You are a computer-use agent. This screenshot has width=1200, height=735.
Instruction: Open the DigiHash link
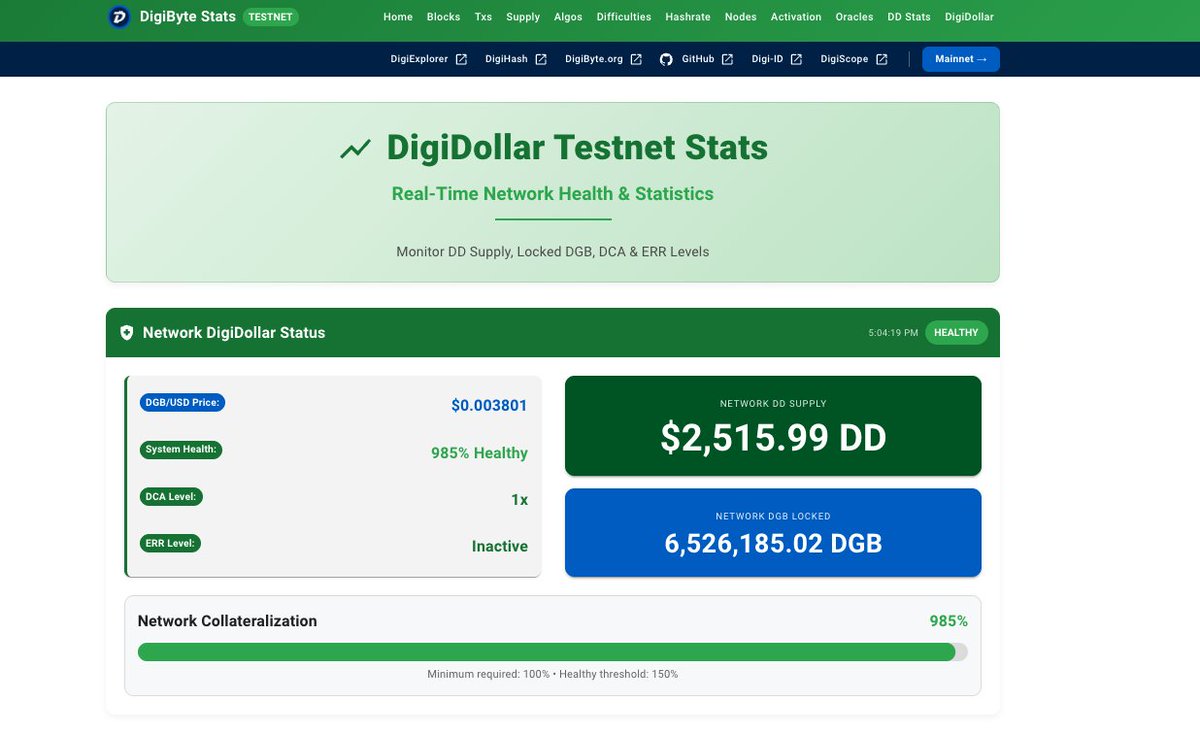(x=506, y=59)
